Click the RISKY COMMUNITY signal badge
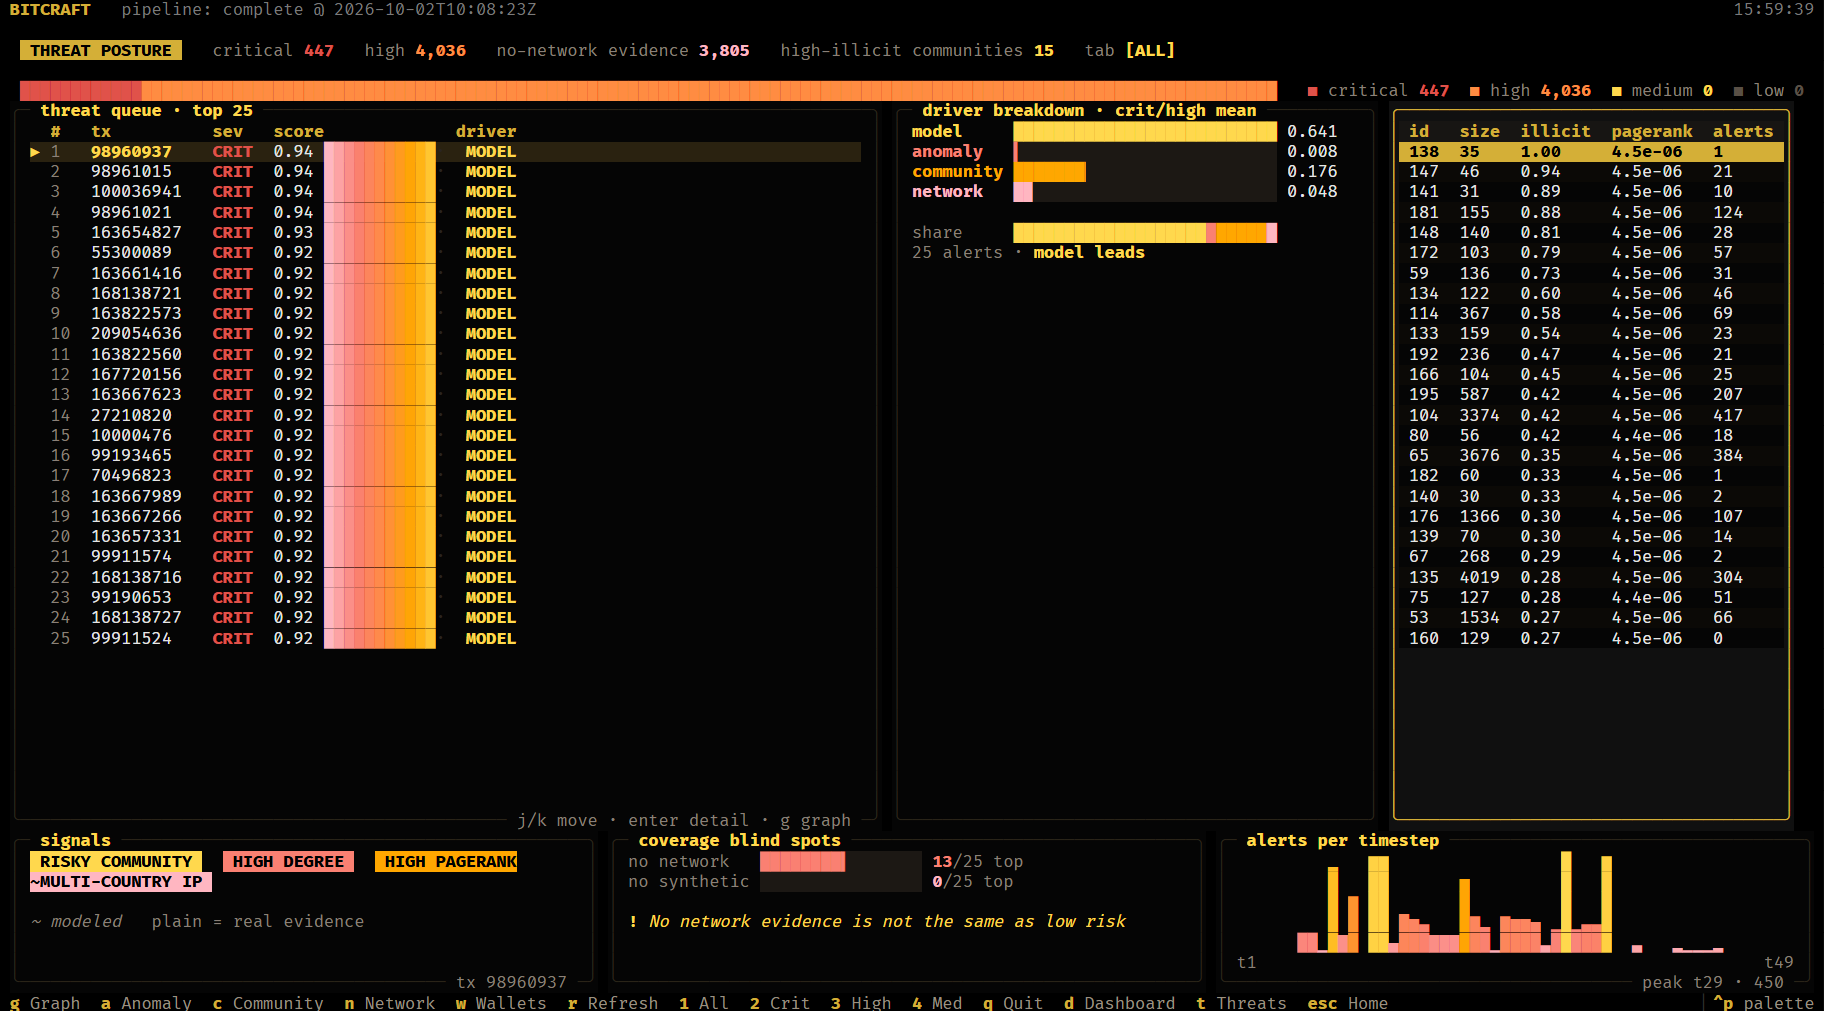This screenshot has height=1011, width=1824. coord(116,861)
